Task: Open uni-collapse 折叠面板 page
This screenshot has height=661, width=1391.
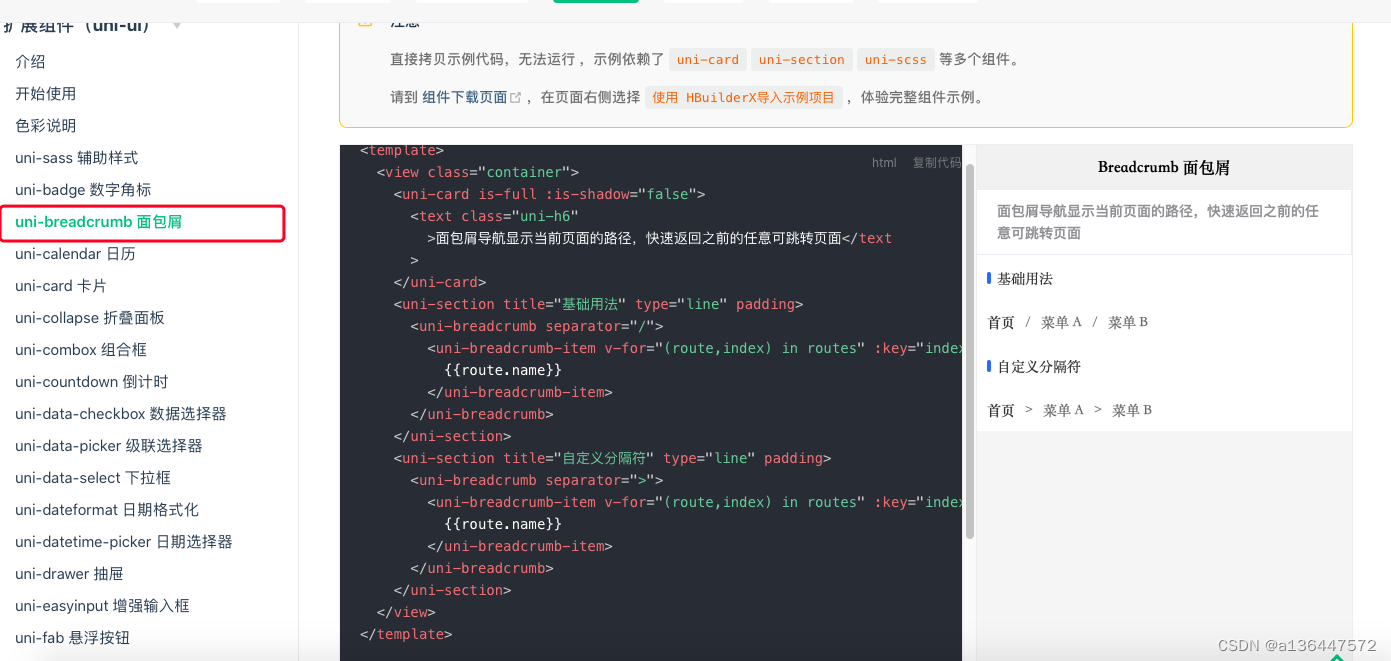Action: 90,318
